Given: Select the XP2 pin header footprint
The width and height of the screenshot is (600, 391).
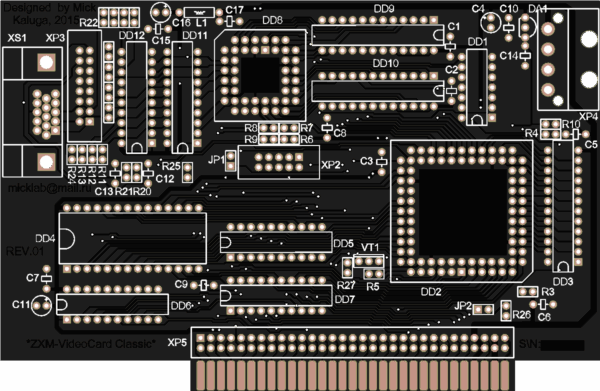Looking at the screenshot, I should click(279, 162).
